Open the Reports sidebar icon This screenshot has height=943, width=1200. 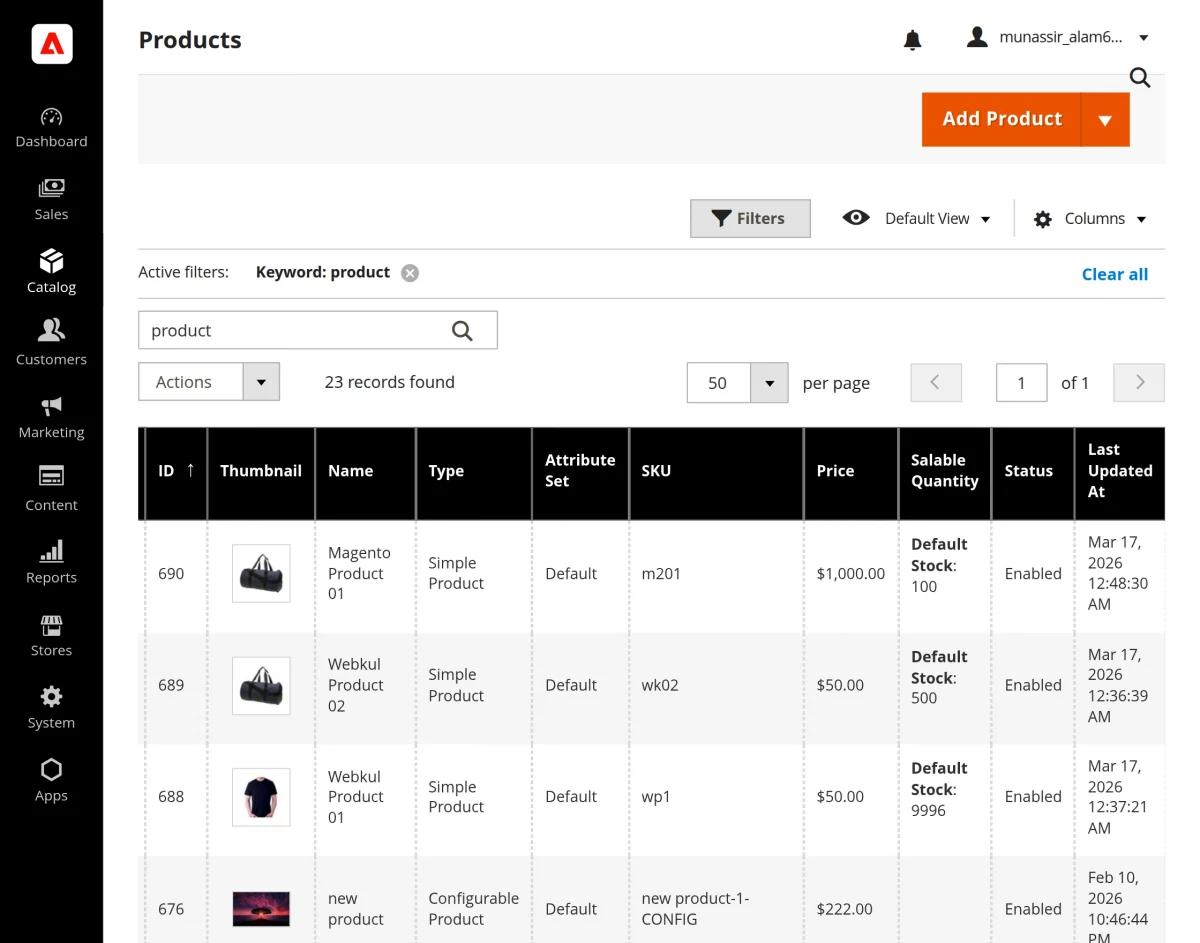[x=51, y=562]
